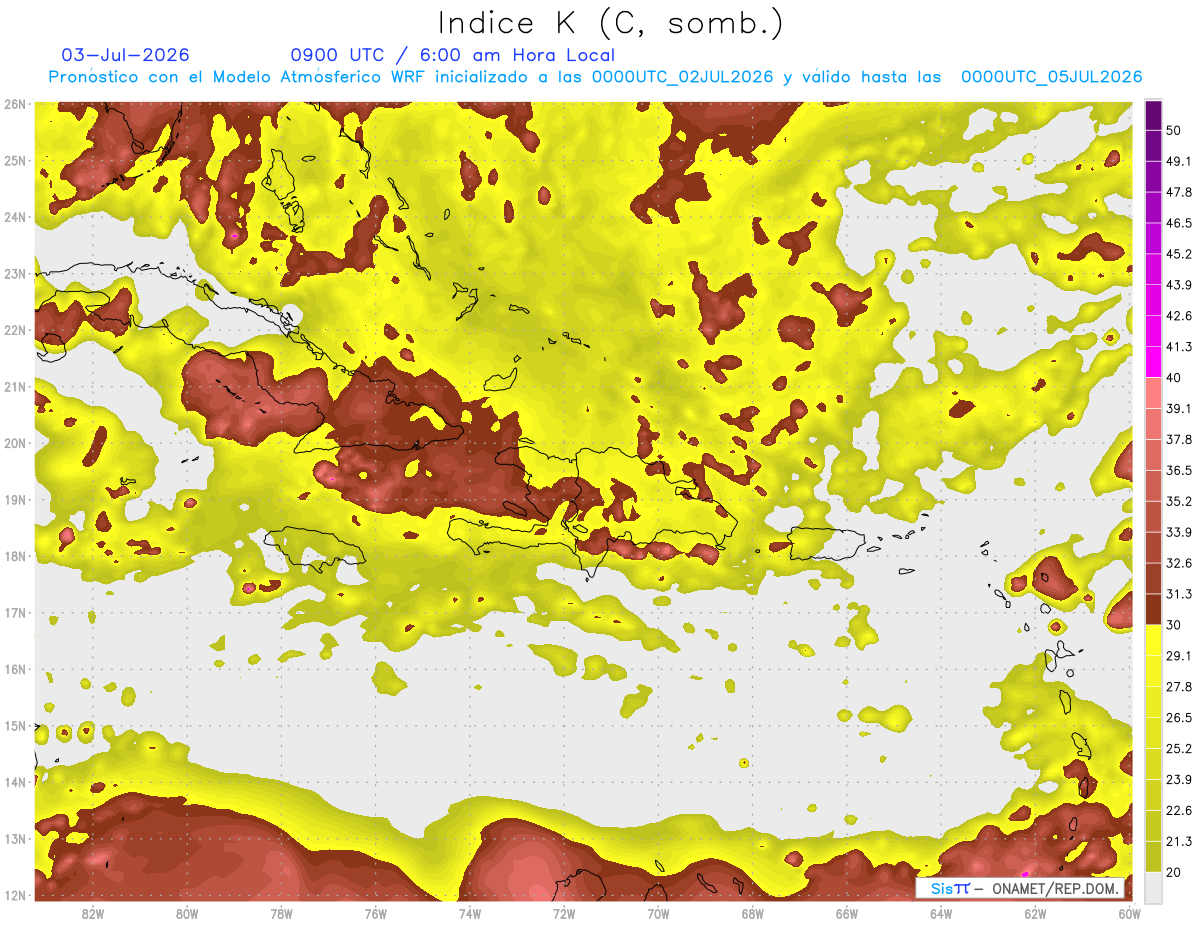Select the magenta swatch between 40 and 41.3
1200x927 pixels.
[x=1153, y=362]
